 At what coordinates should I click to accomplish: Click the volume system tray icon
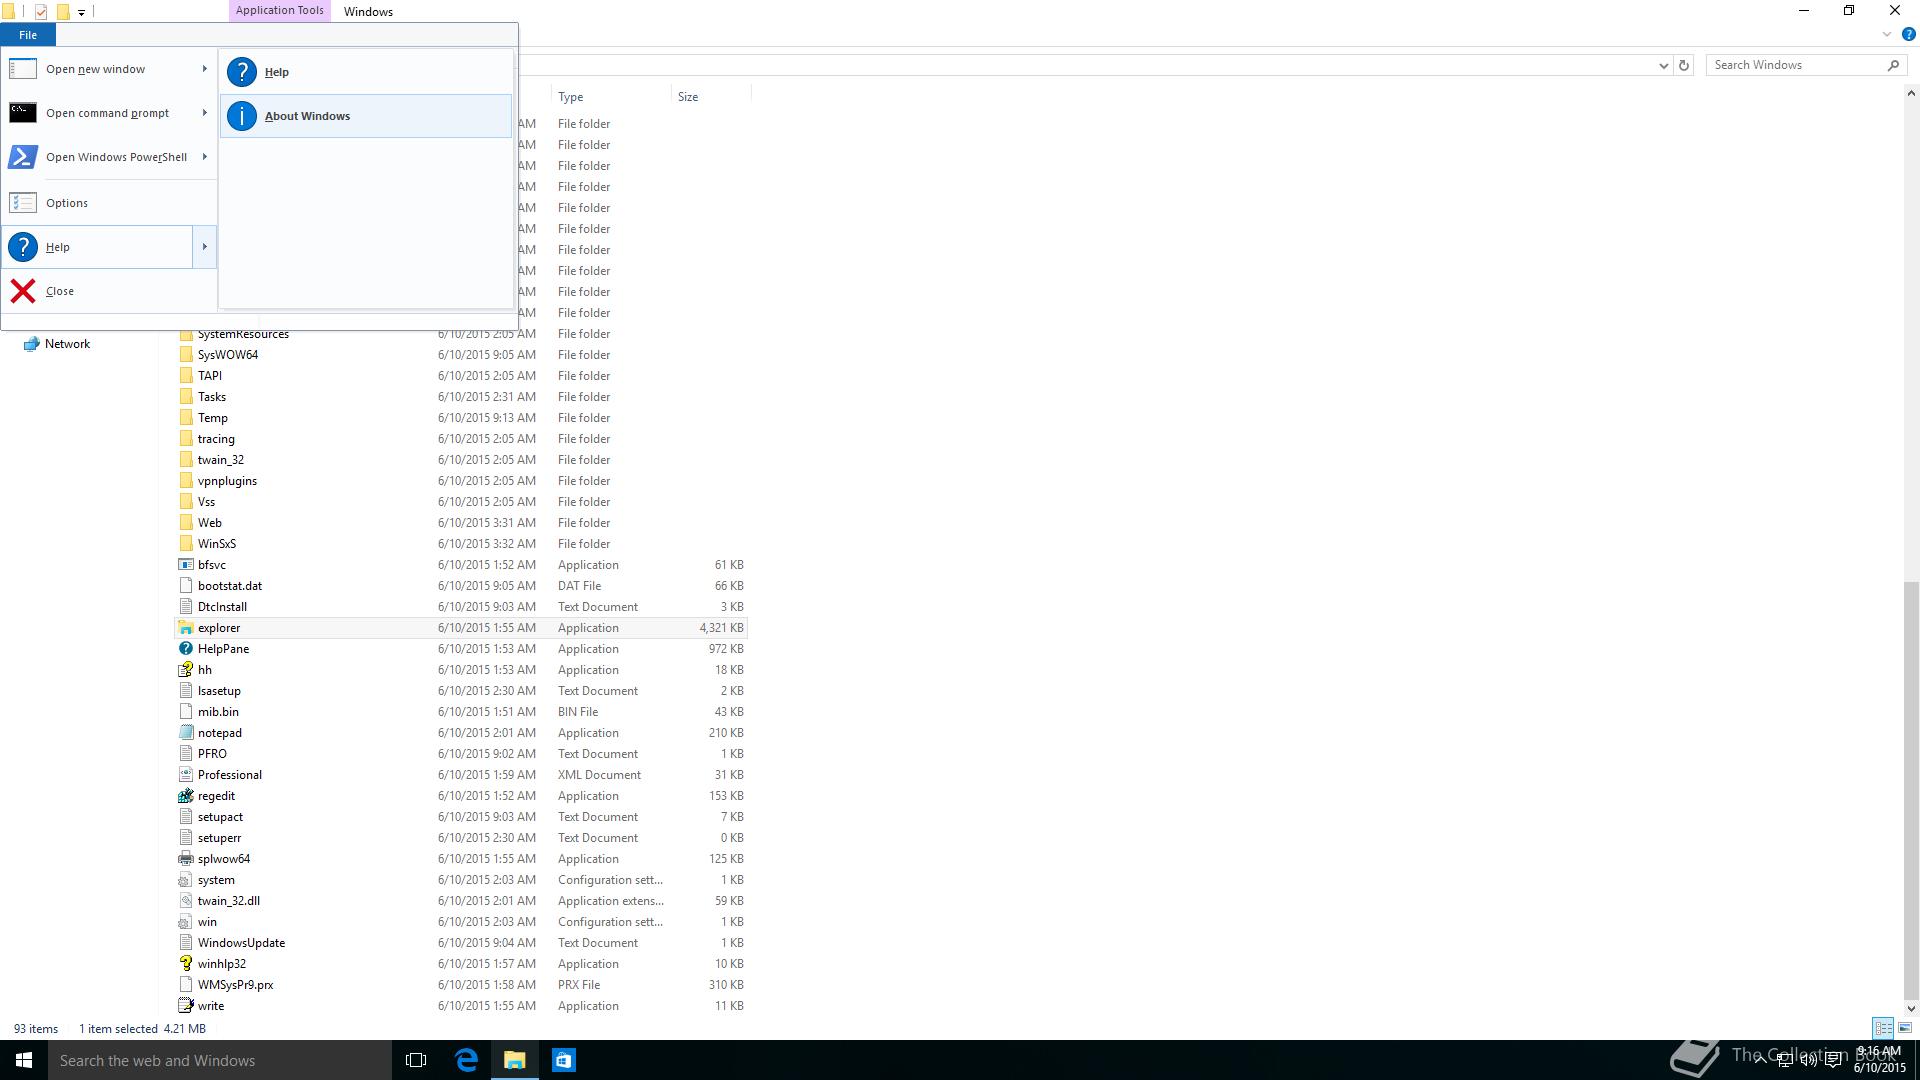pyautogui.click(x=1808, y=1060)
